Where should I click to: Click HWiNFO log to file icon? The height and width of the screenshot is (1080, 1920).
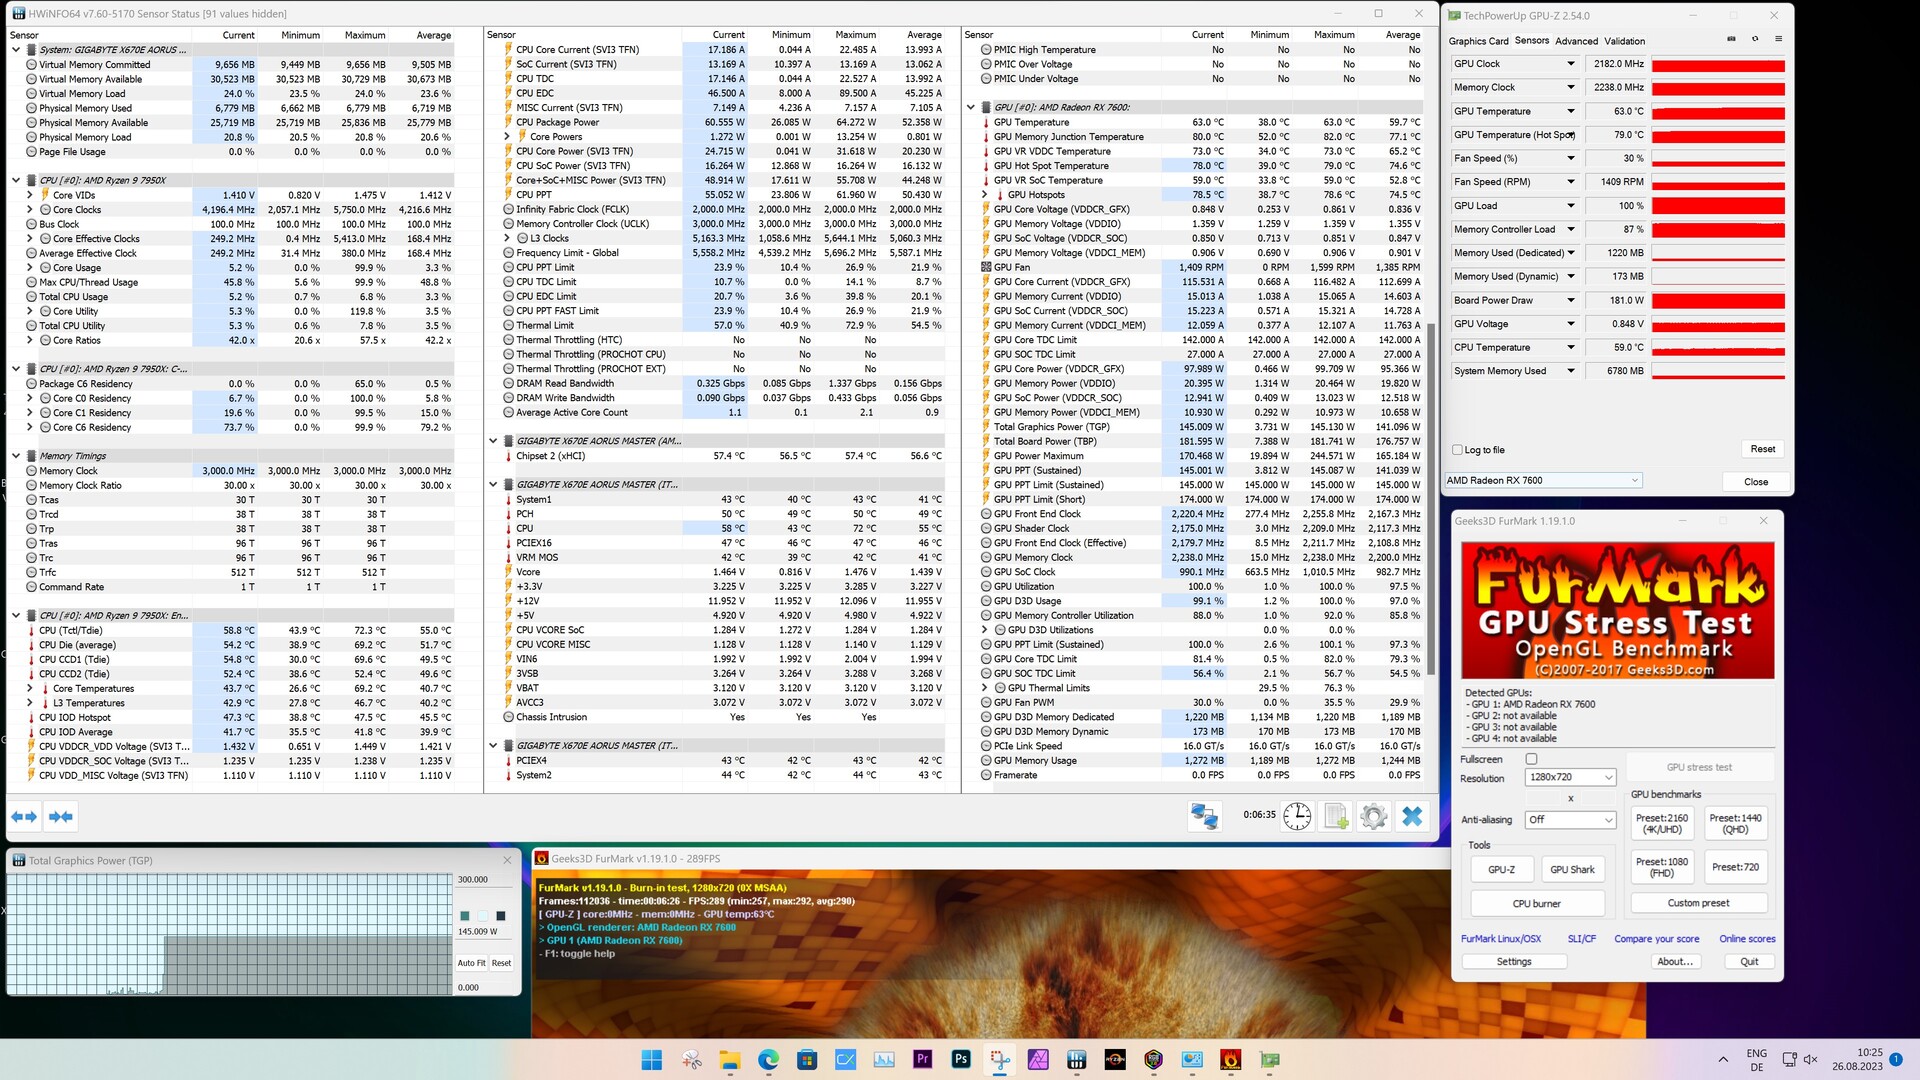tap(1336, 816)
